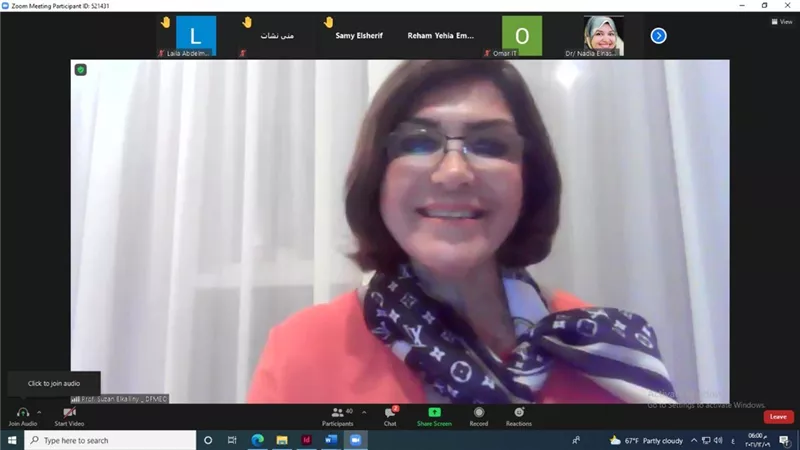Select the Samy Elsherif participant tile

tap(359, 36)
